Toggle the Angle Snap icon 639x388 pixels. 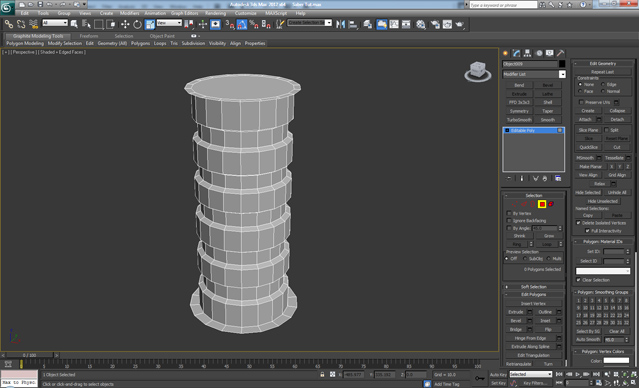pos(242,24)
